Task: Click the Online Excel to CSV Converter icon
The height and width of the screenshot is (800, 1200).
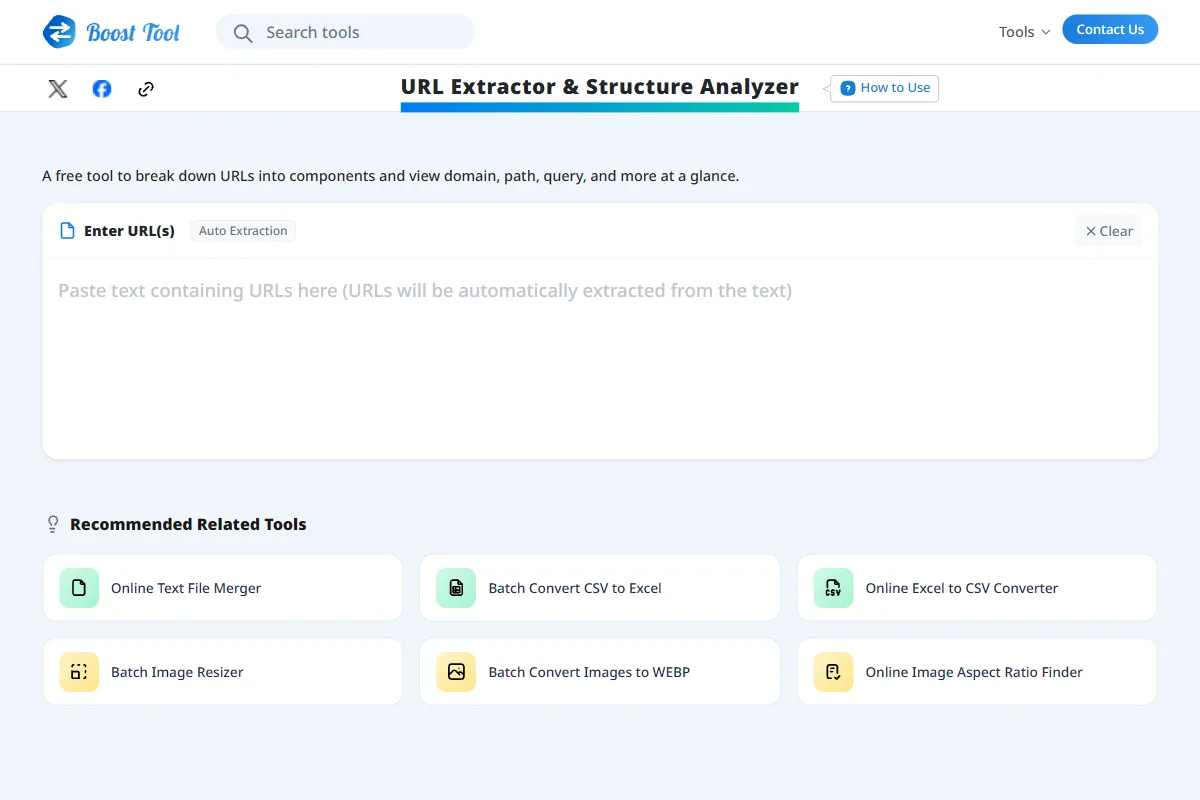Action: click(833, 588)
